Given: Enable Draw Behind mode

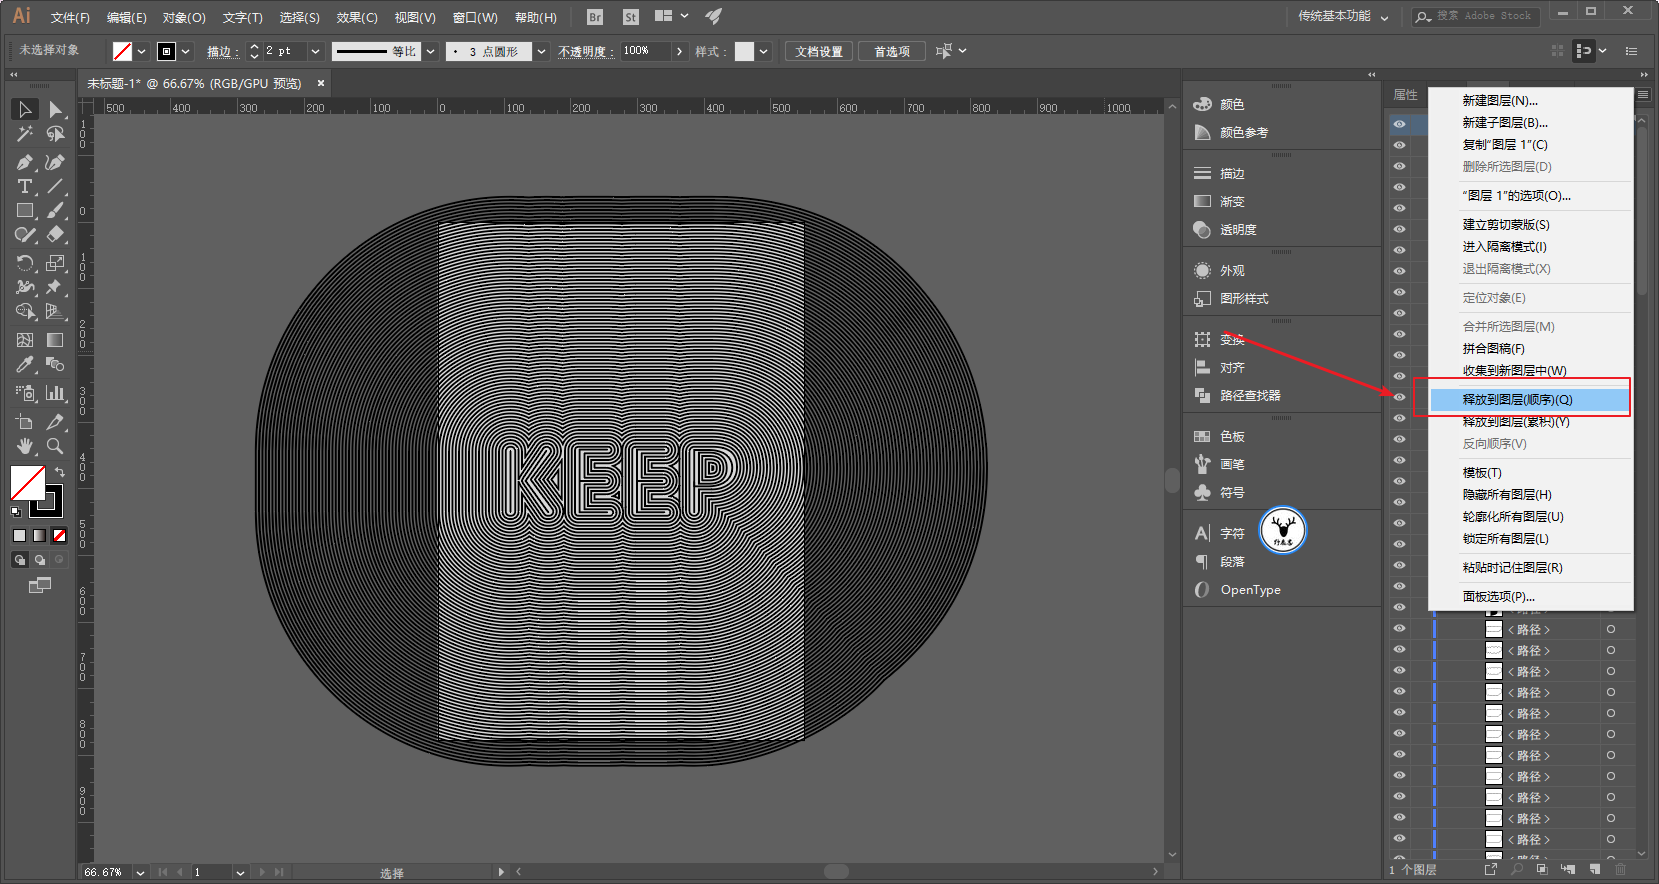Looking at the screenshot, I should [x=39, y=560].
